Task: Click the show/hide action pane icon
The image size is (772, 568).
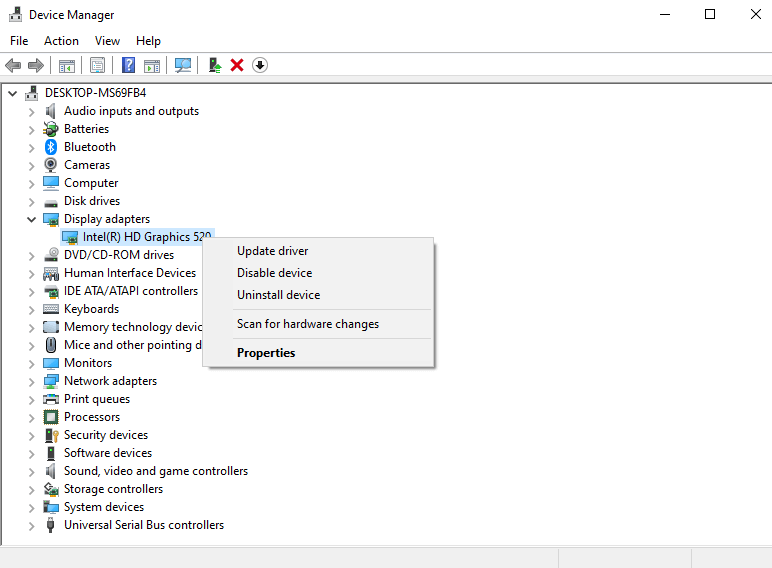Action: point(152,65)
